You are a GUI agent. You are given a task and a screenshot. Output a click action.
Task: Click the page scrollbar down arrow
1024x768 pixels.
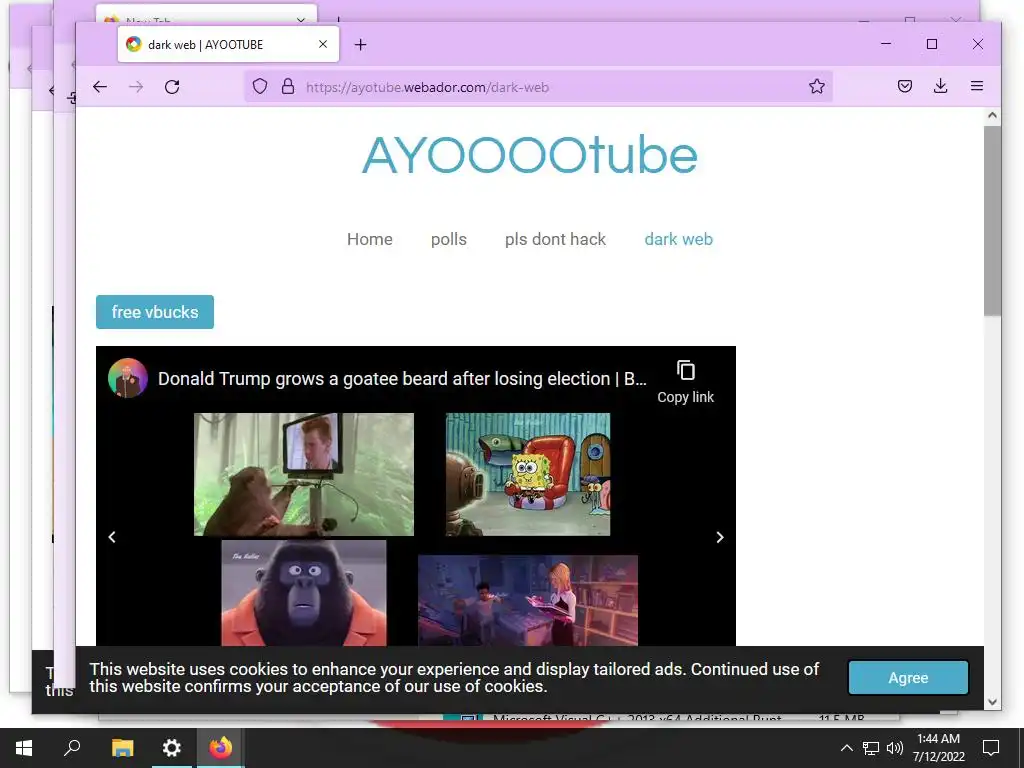pyautogui.click(x=992, y=703)
